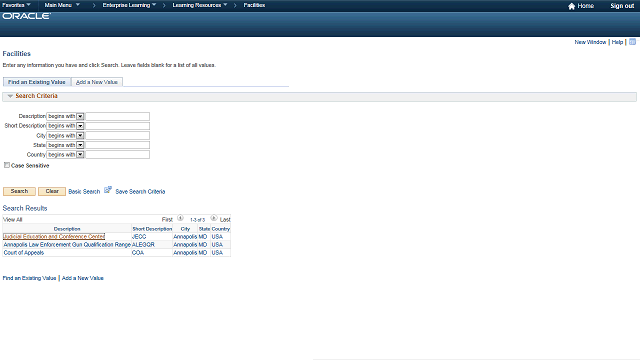Click Annapolis in the JECC row

[x=185, y=236]
